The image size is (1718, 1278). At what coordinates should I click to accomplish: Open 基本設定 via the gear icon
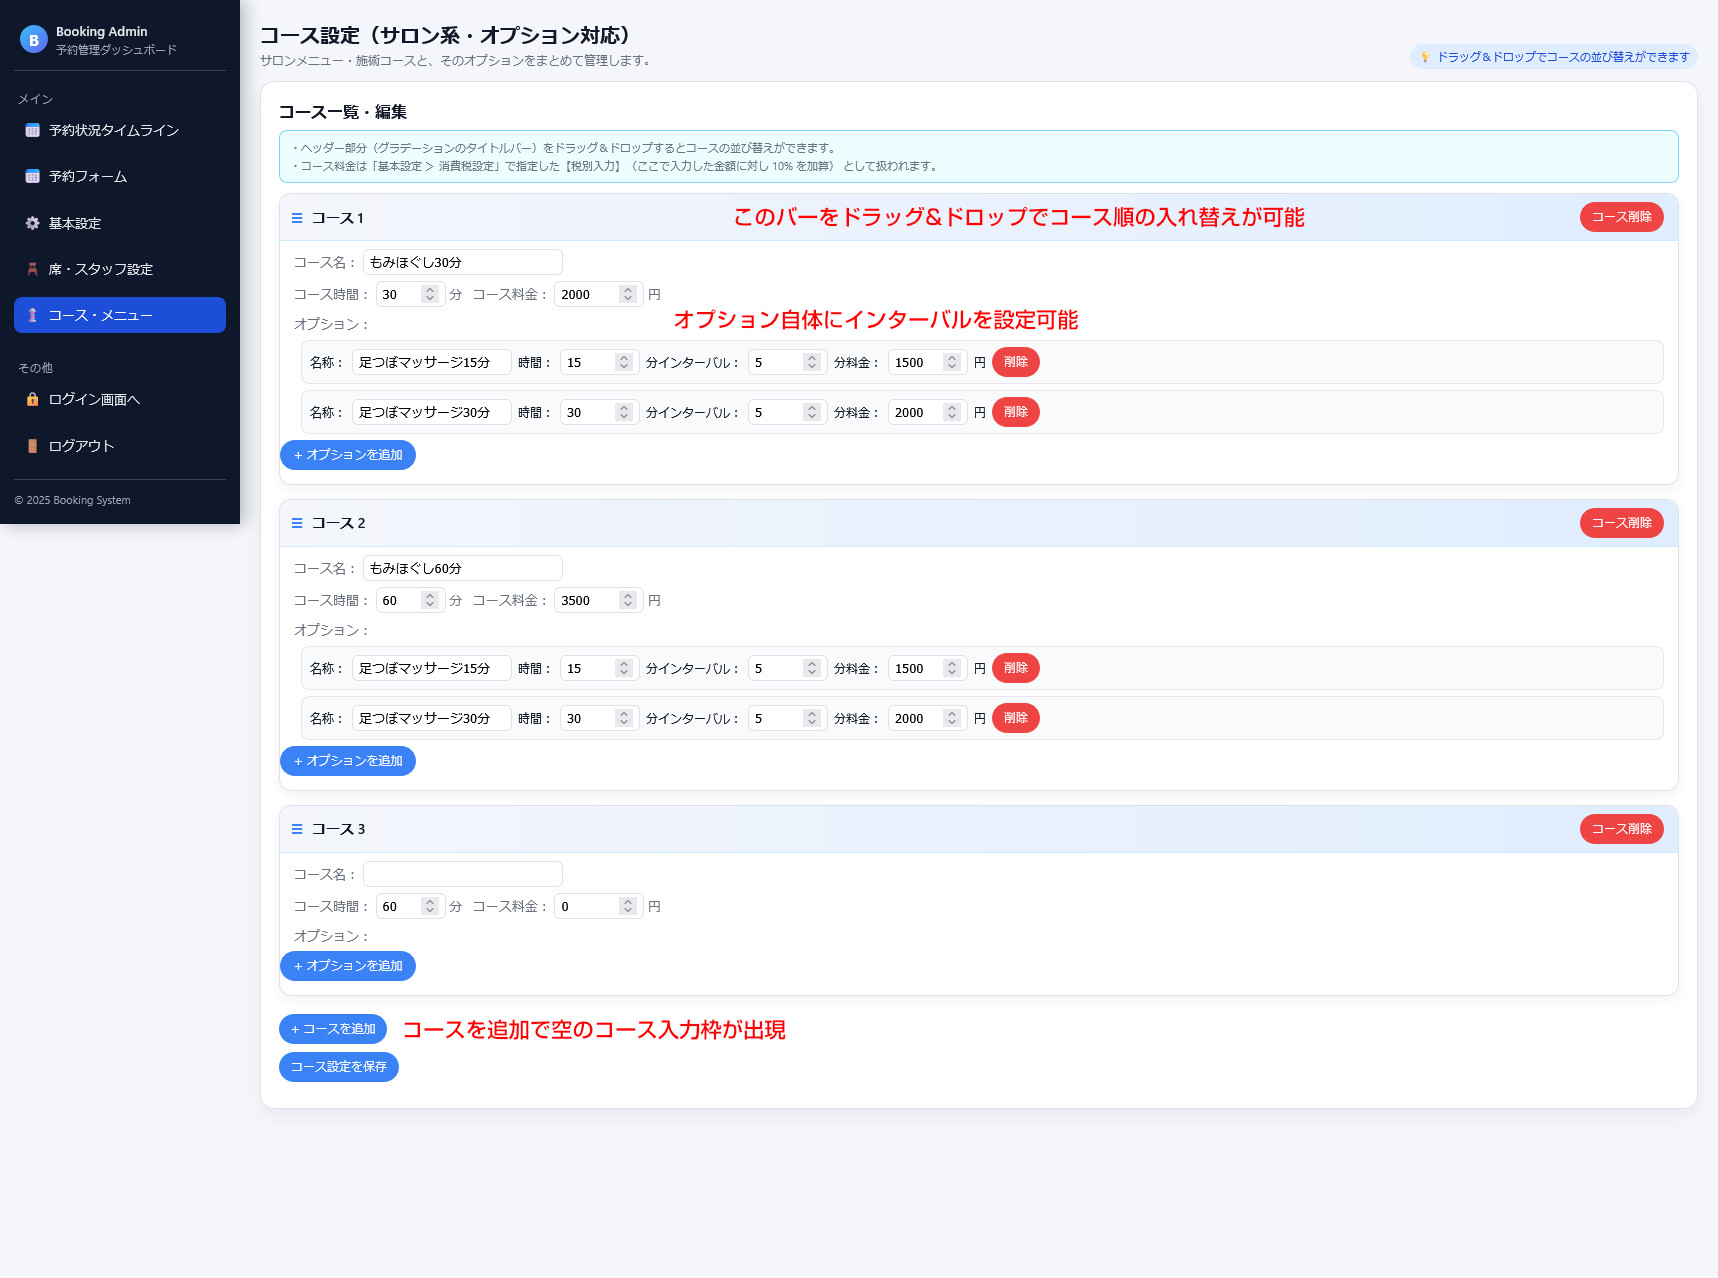(31, 223)
